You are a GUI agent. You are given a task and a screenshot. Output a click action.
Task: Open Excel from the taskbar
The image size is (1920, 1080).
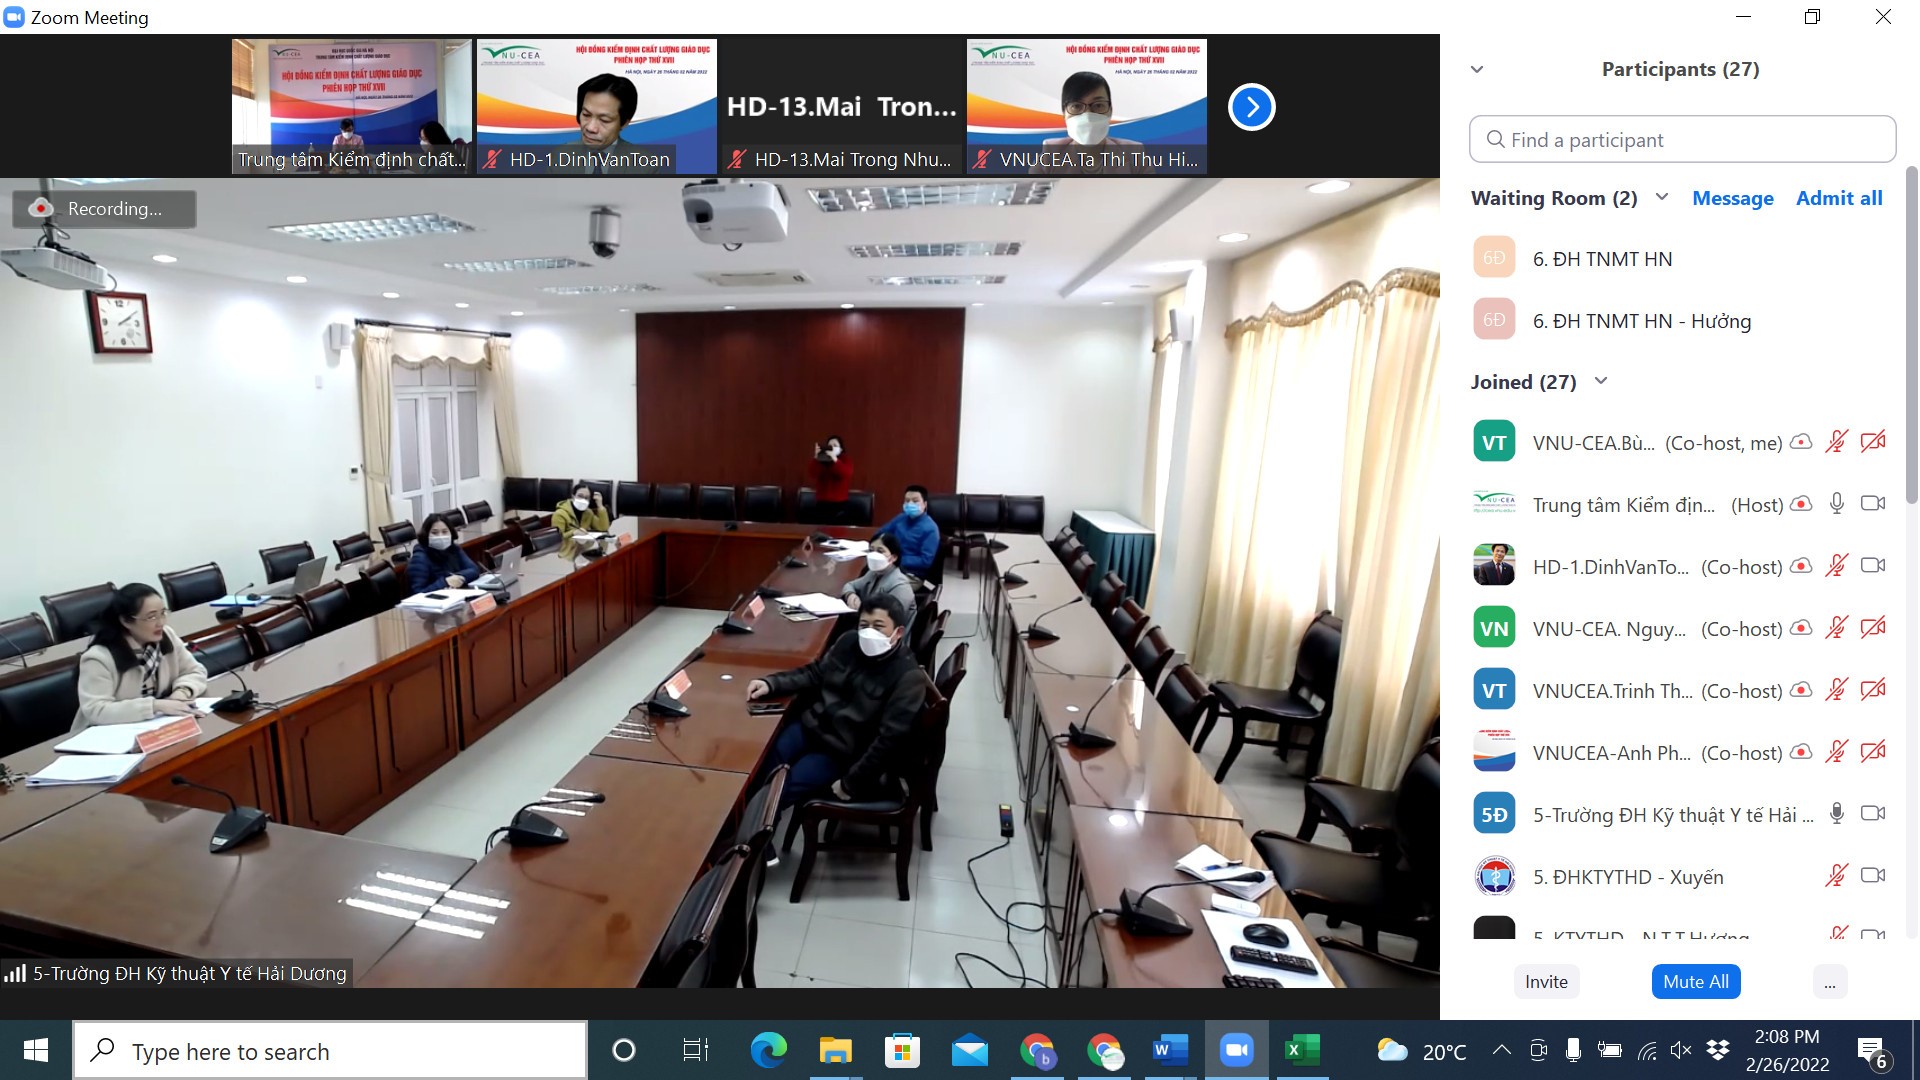tap(1301, 1050)
